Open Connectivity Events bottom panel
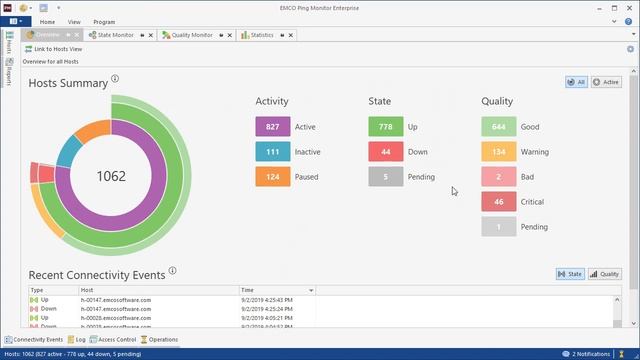Image resolution: width=640 pixels, height=360 pixels. click(x=34, y=340)
